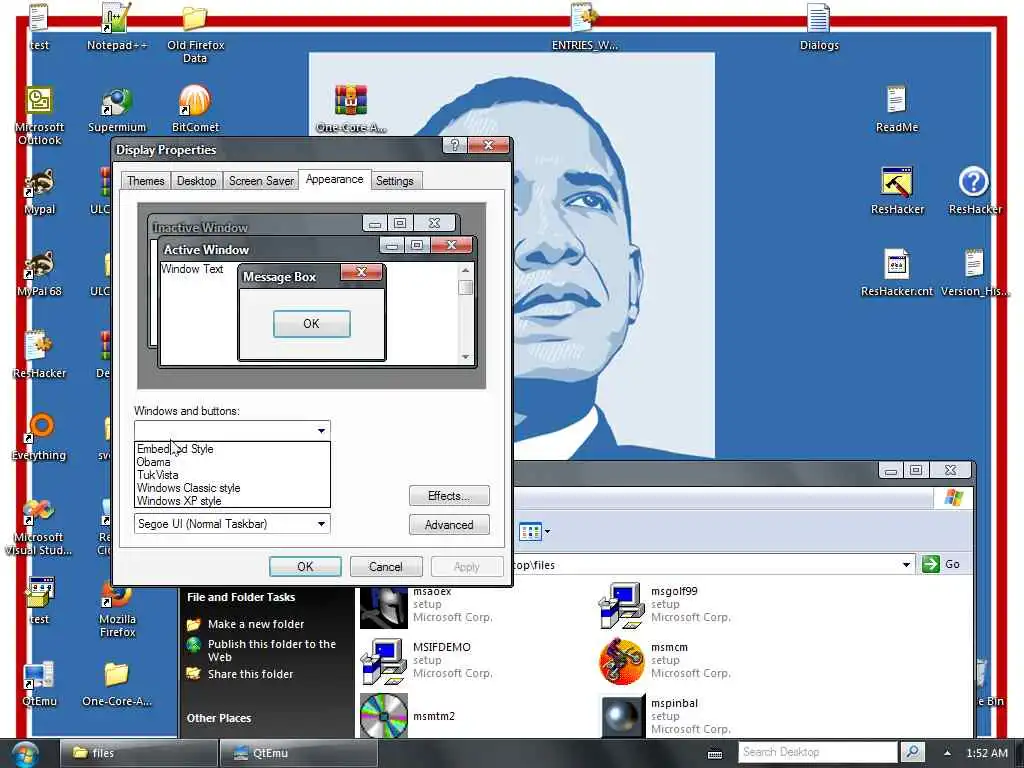This screenshot has height=768, width=1024.
Task: Click the preview window scrollbar down arrow
Action: [465, 357]
